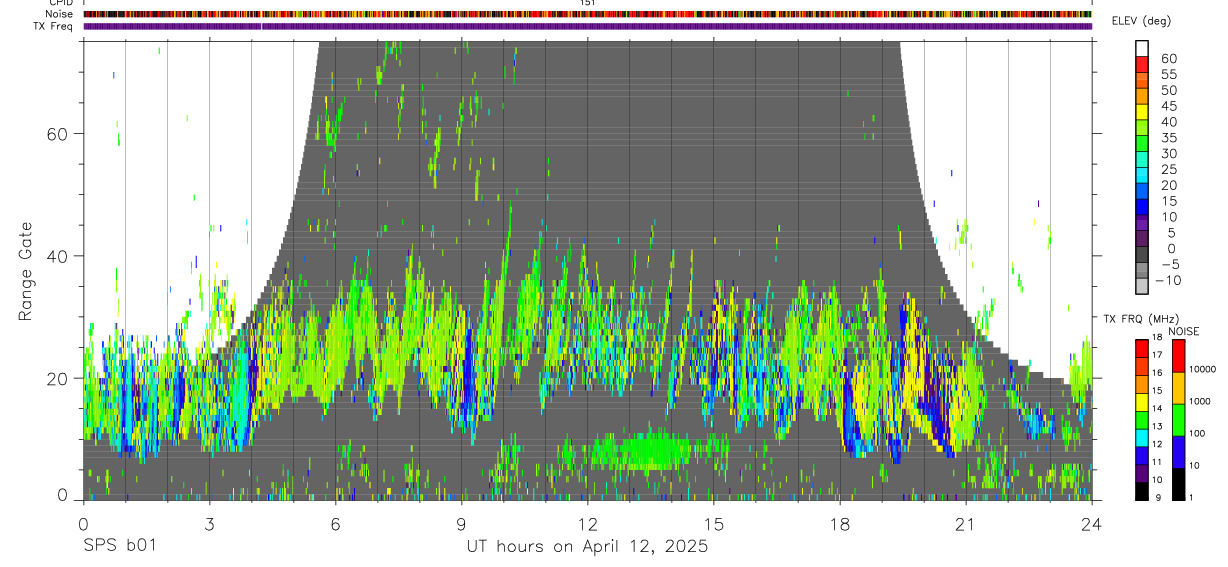The height and width of the screenshot is (567, 1228).
Task: Click the 18 hour mark on time axis
Action: click(840, 524)
